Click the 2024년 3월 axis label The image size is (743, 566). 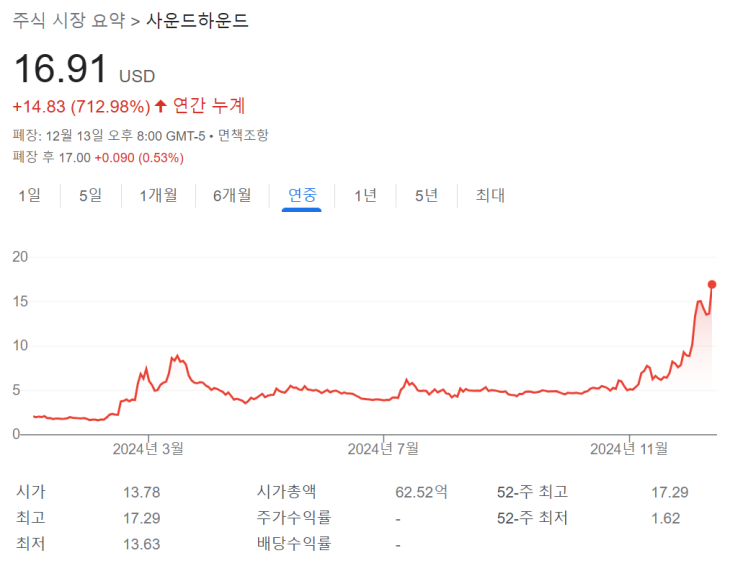click(148, 448)
